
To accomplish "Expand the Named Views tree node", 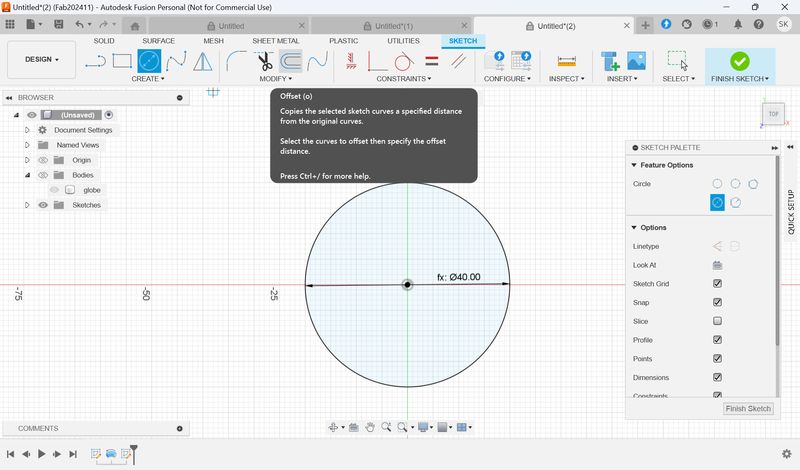I will 28,145.
